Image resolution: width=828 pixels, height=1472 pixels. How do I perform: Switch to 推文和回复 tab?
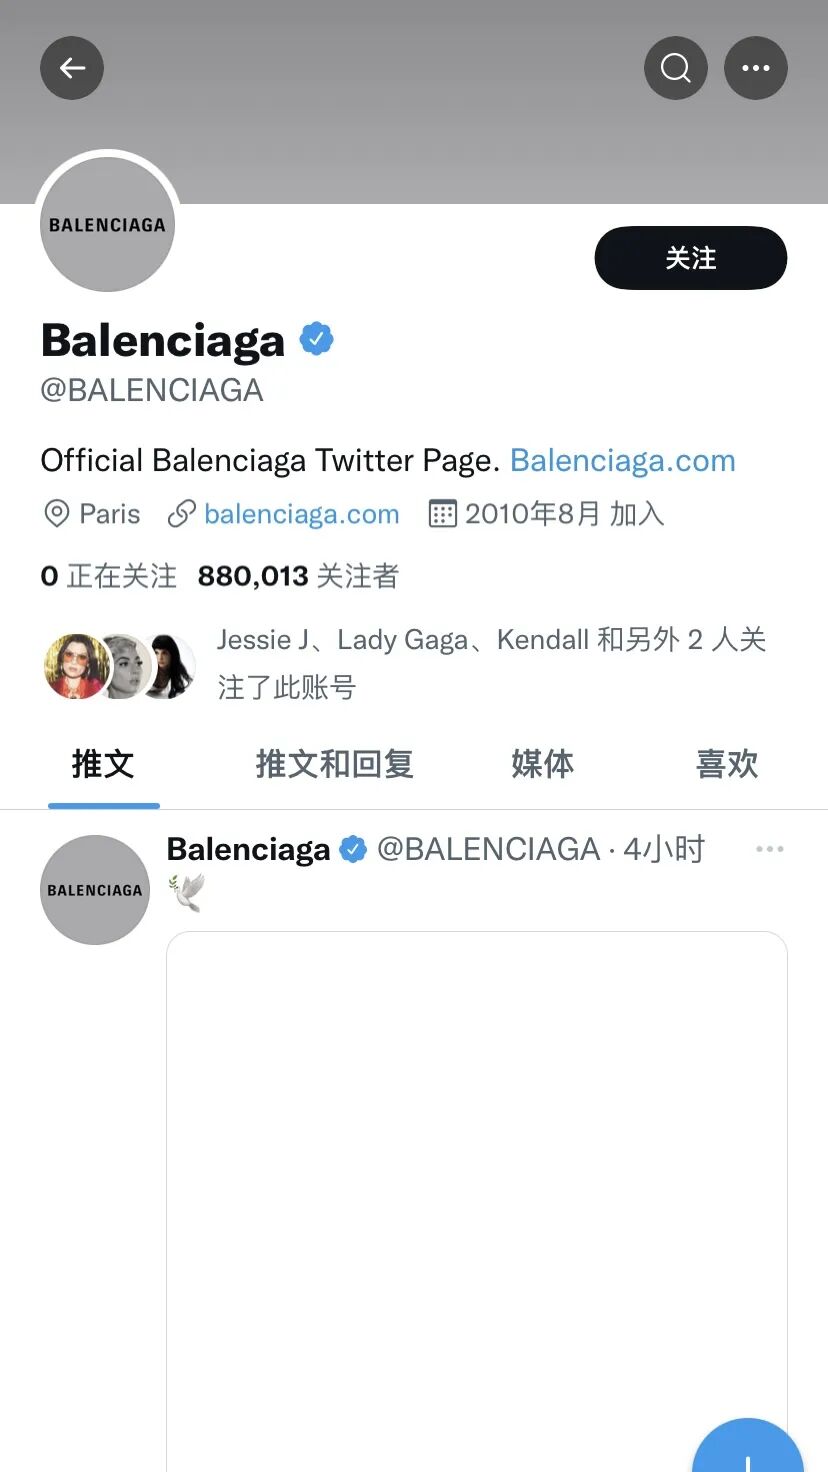(x=335, y=764)
